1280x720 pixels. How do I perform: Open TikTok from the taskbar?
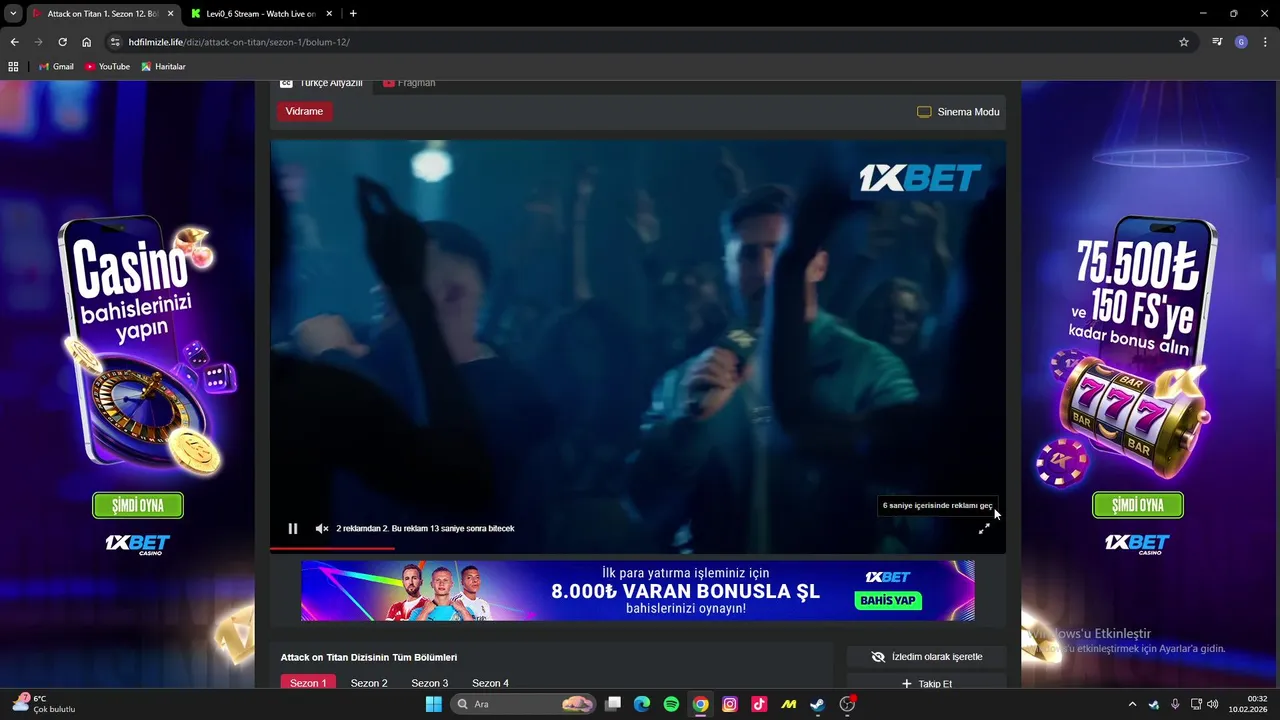[x=759, y=704]
